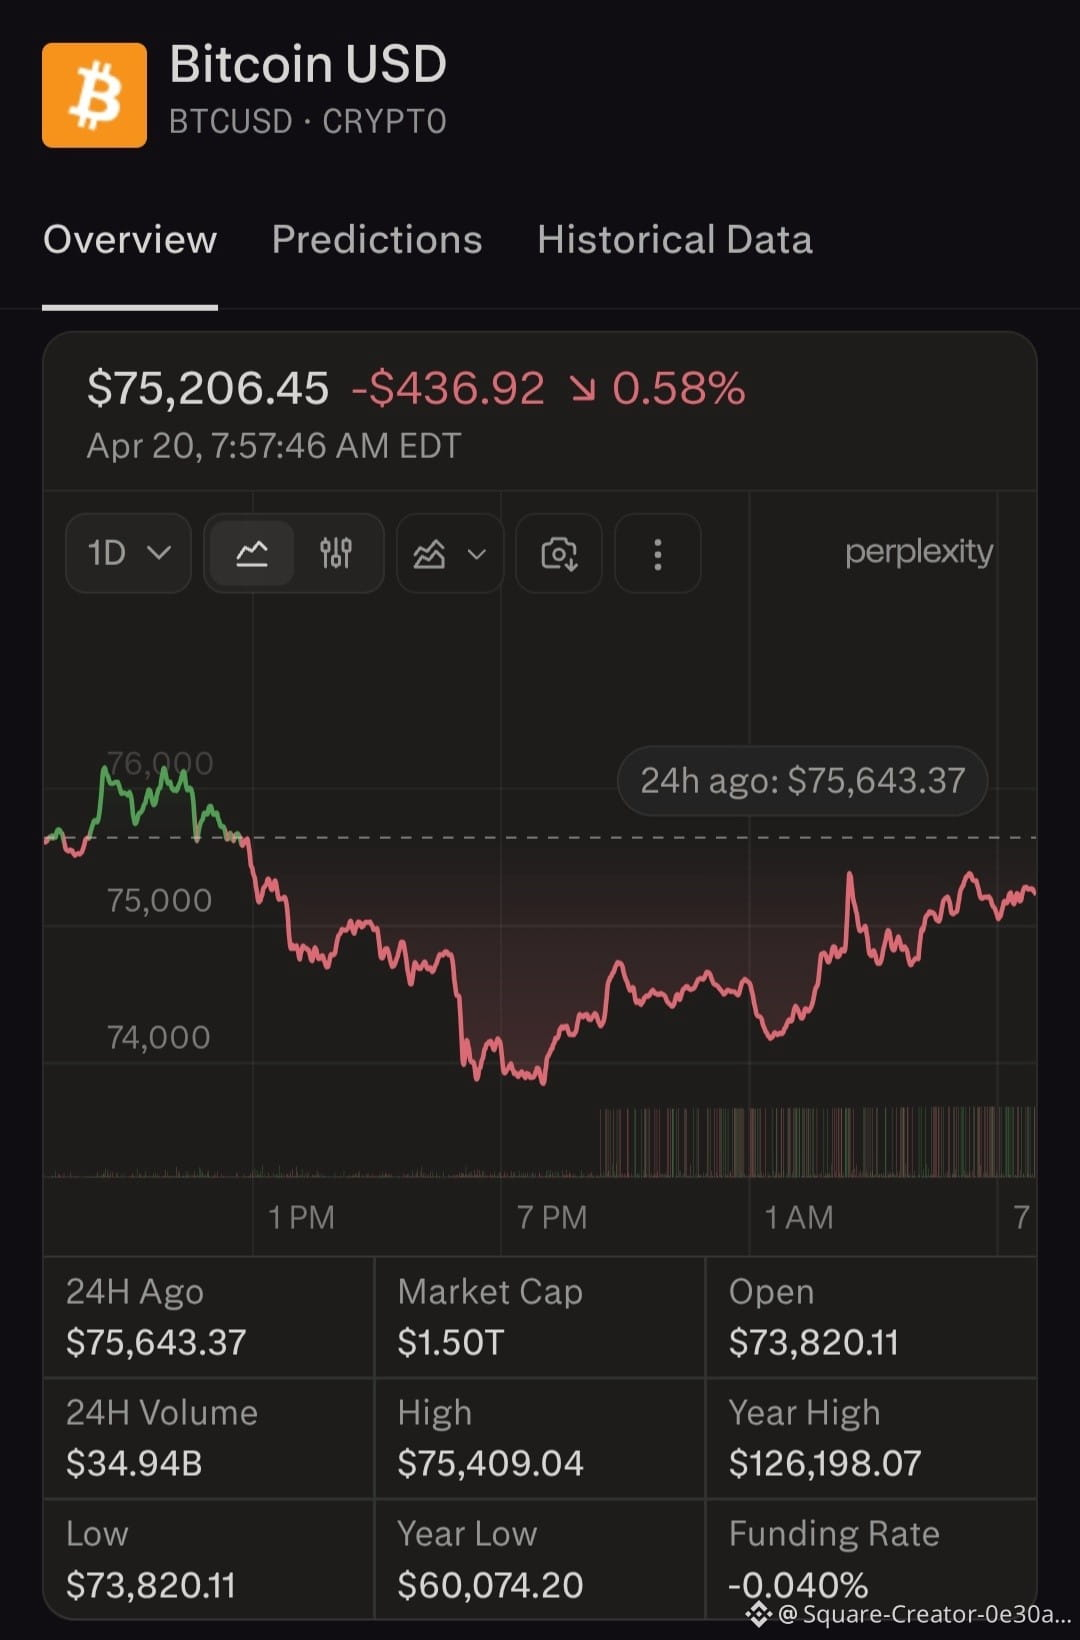Click the perplexity logo on chart
1080x1640 pixels.
(919, 552)
